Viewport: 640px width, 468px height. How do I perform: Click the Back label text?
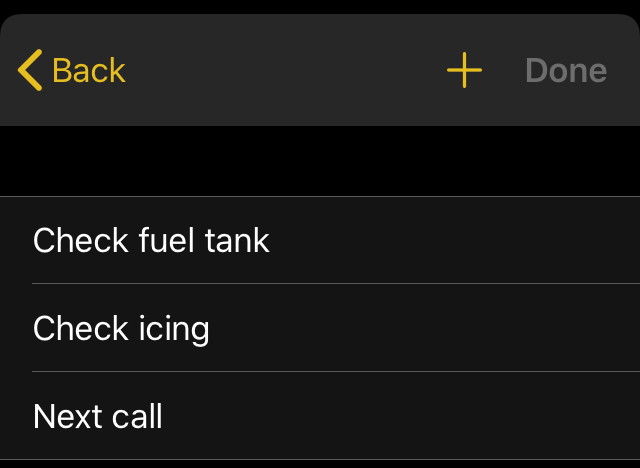click(89, 71)
